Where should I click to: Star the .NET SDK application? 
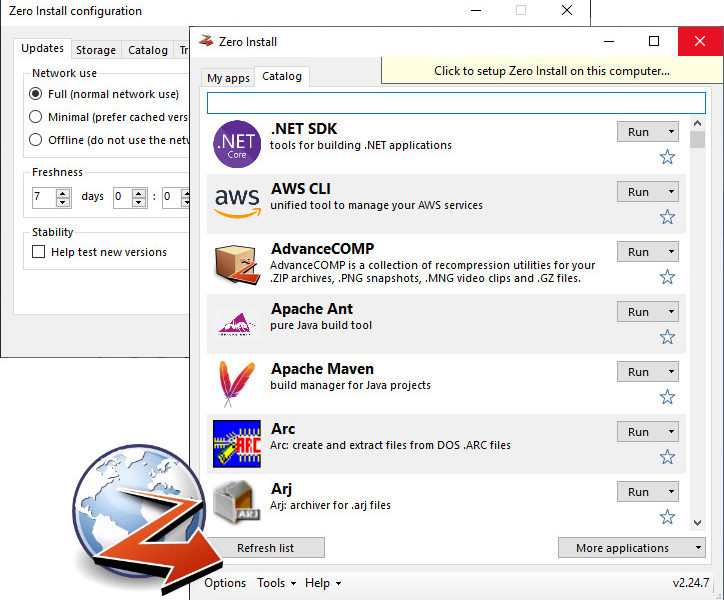(667, 157)
